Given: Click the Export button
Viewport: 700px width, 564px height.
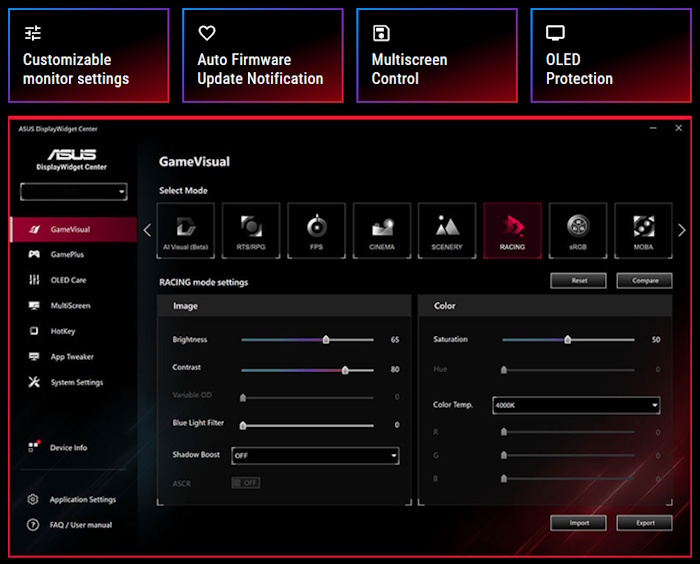Looking at the screenshot, I should [645, 523].
